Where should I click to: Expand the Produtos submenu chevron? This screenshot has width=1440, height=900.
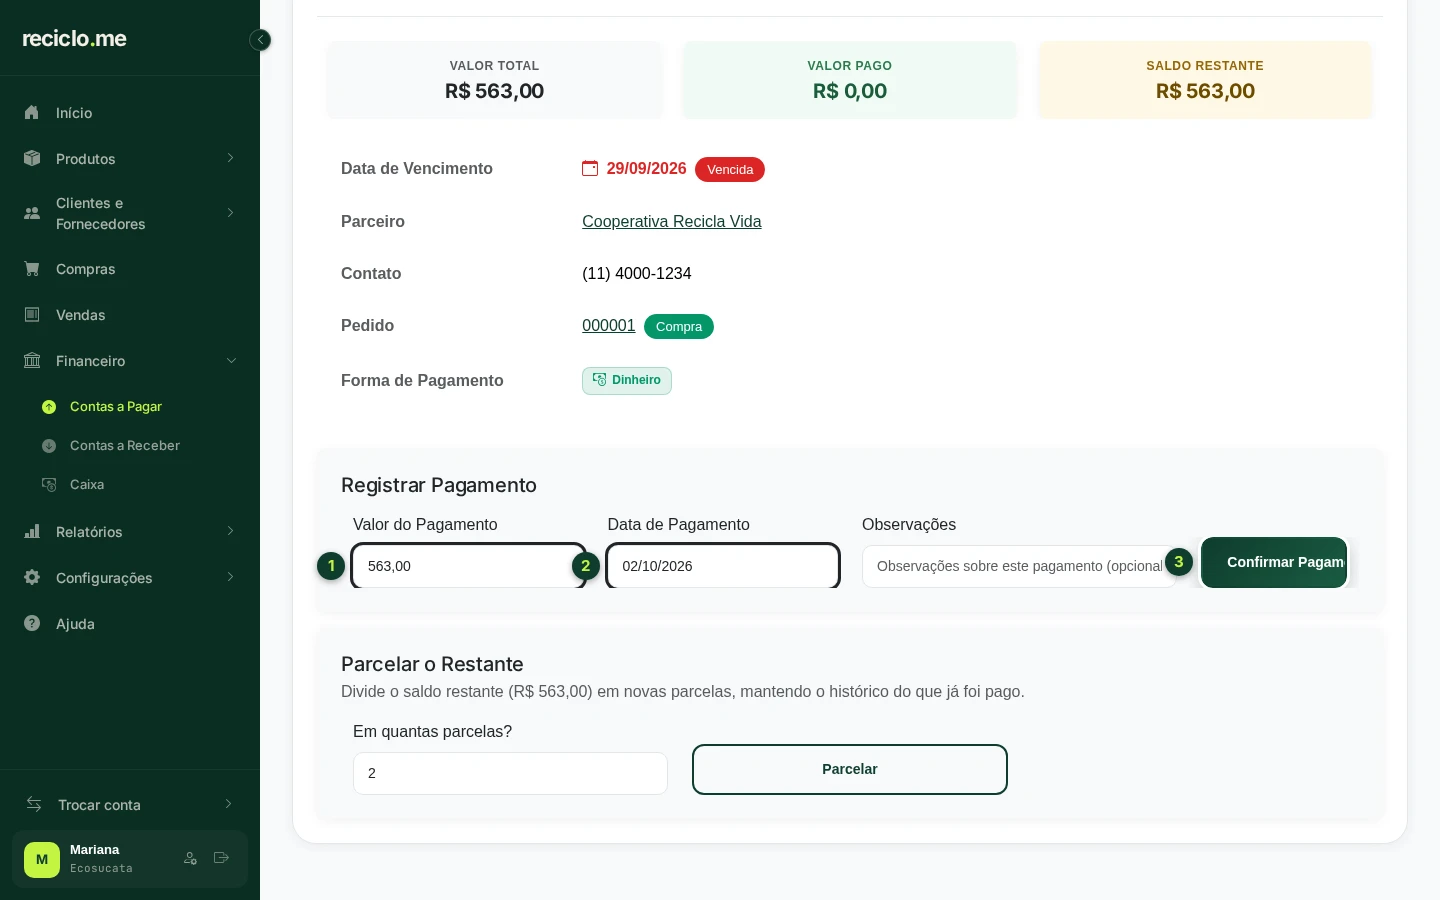click(230, 158)
